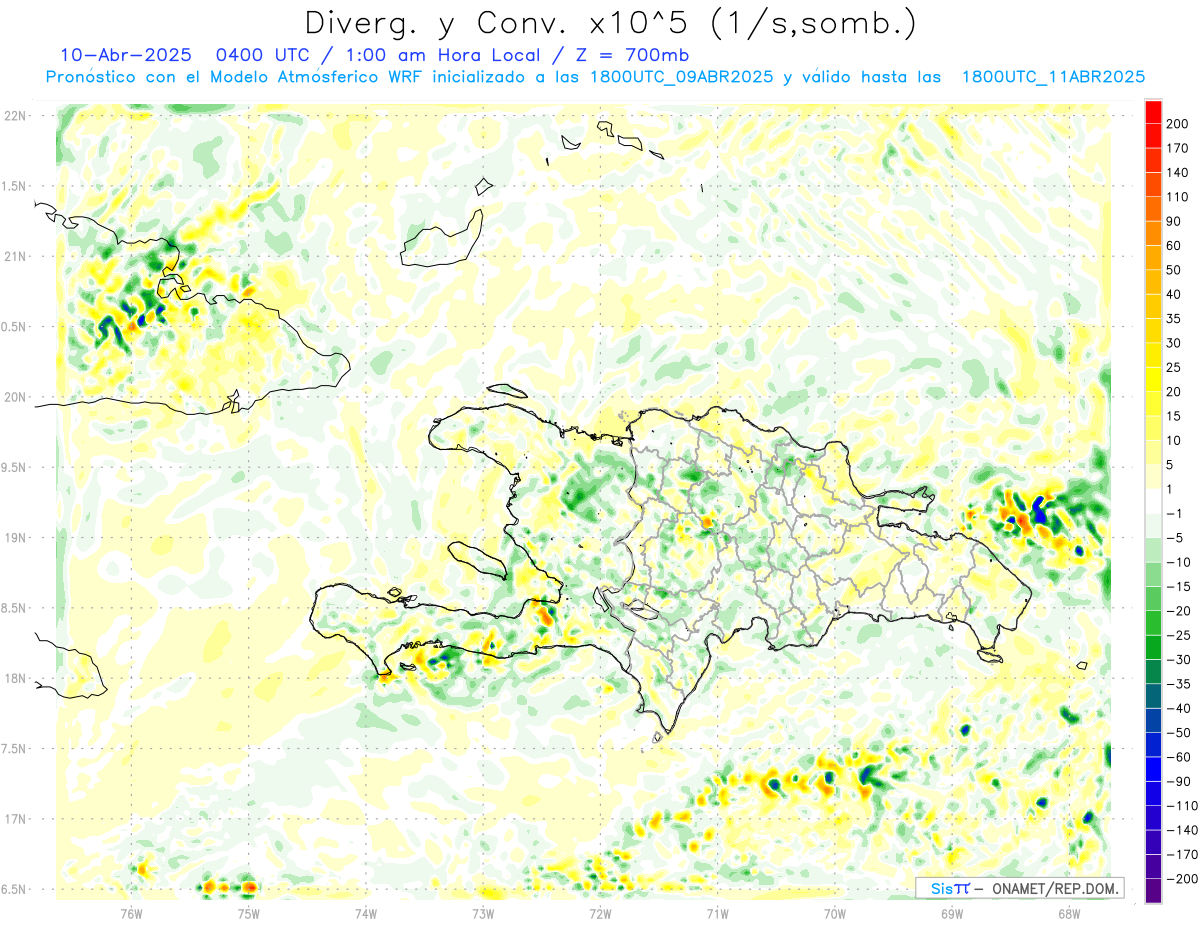Select the "10-Abr-2025" date text
The height and width of the screenshot is (927, 1200).
click(125, 55)
